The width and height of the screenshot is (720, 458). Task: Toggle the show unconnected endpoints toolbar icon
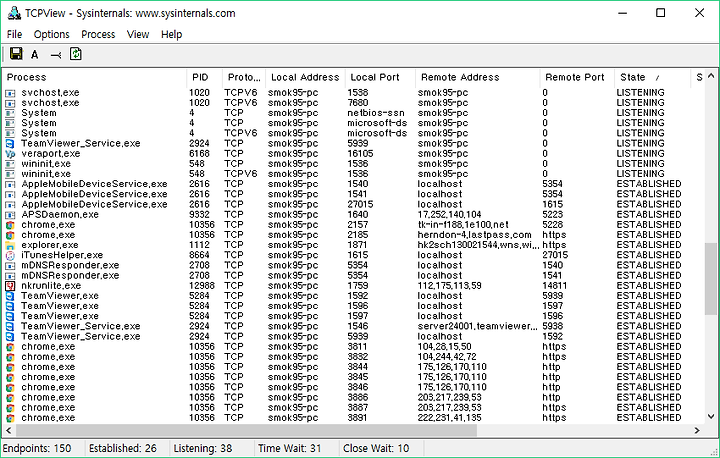pos(56,55)
